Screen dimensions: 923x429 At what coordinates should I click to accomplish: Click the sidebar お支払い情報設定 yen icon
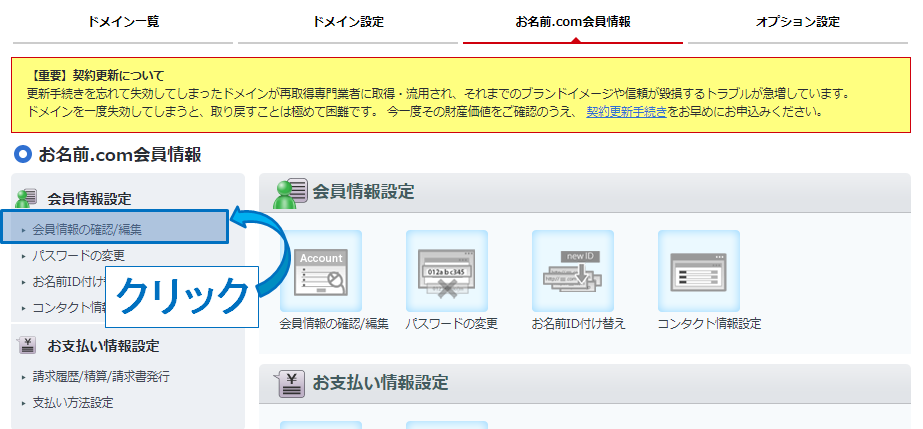pyautogui.click(x=27, y=345)
